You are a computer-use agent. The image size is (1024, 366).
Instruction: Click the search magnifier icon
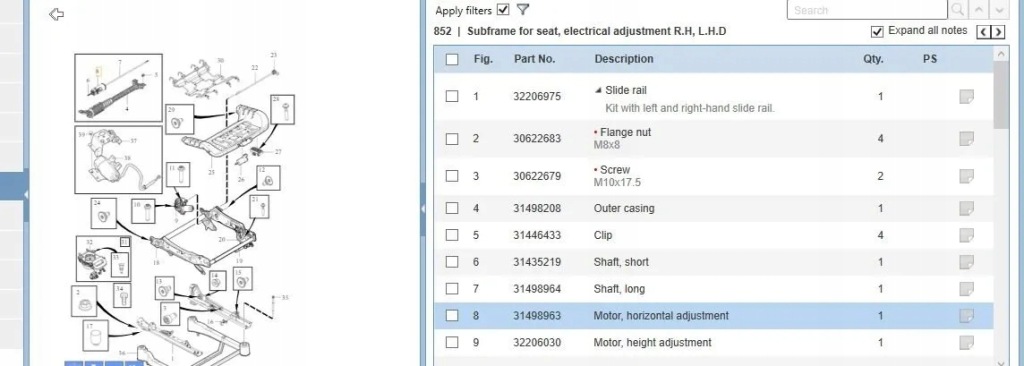[x=957, y=10]
